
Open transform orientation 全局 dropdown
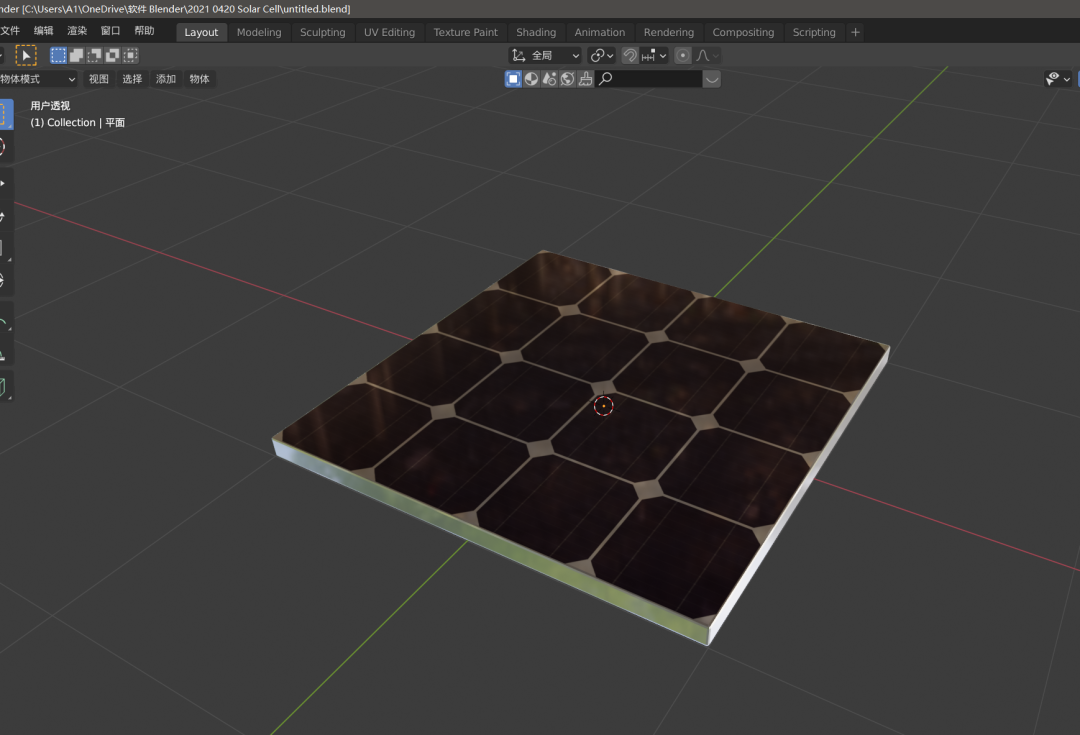[546, 55]
